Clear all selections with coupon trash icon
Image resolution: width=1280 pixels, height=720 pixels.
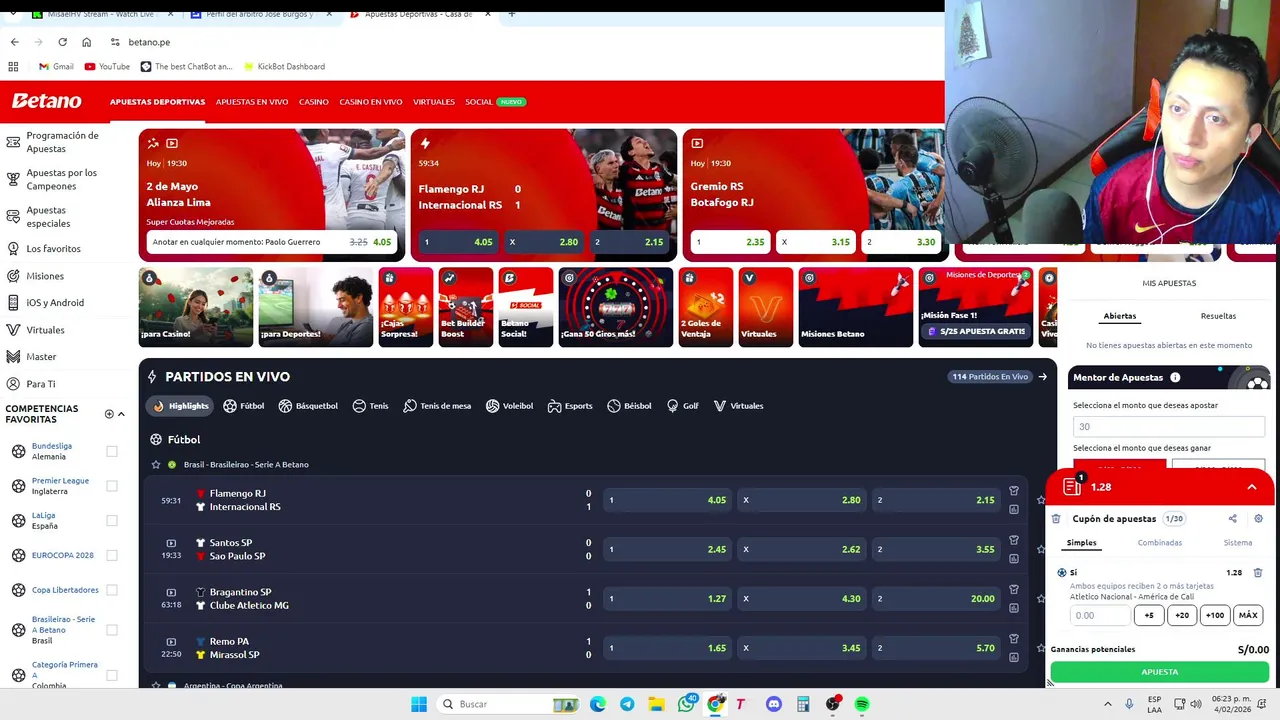(1056, 519)
